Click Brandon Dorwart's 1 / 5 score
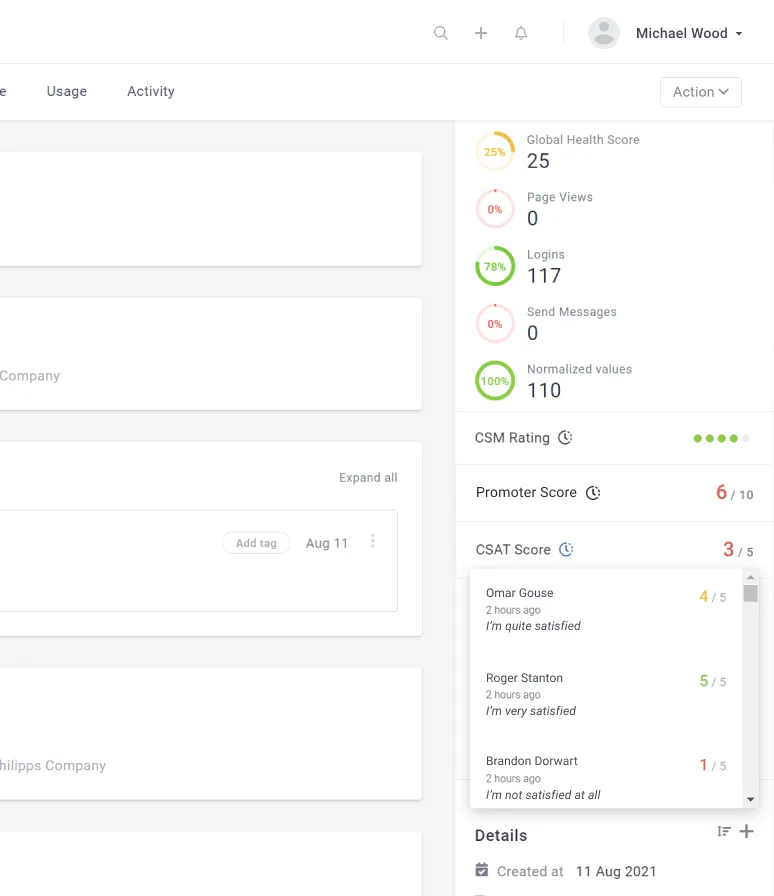This screenshot has height=896, width=774. 713,765
